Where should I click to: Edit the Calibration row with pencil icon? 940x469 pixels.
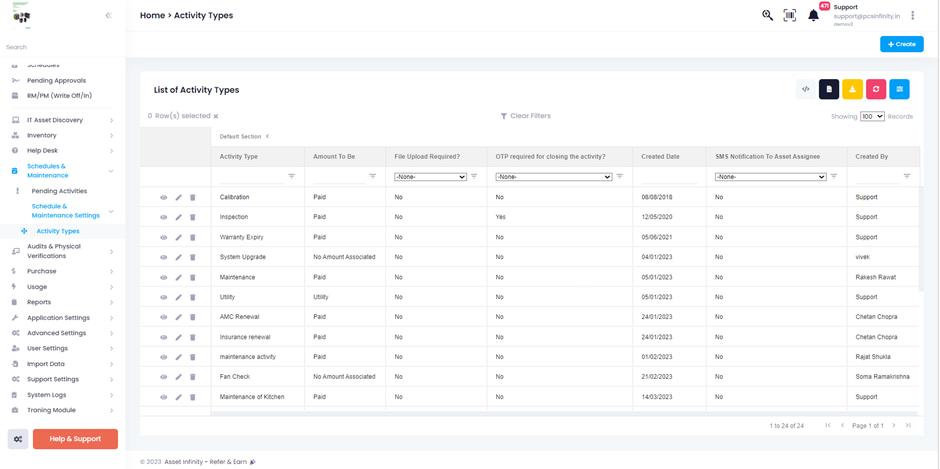point(178,197)
